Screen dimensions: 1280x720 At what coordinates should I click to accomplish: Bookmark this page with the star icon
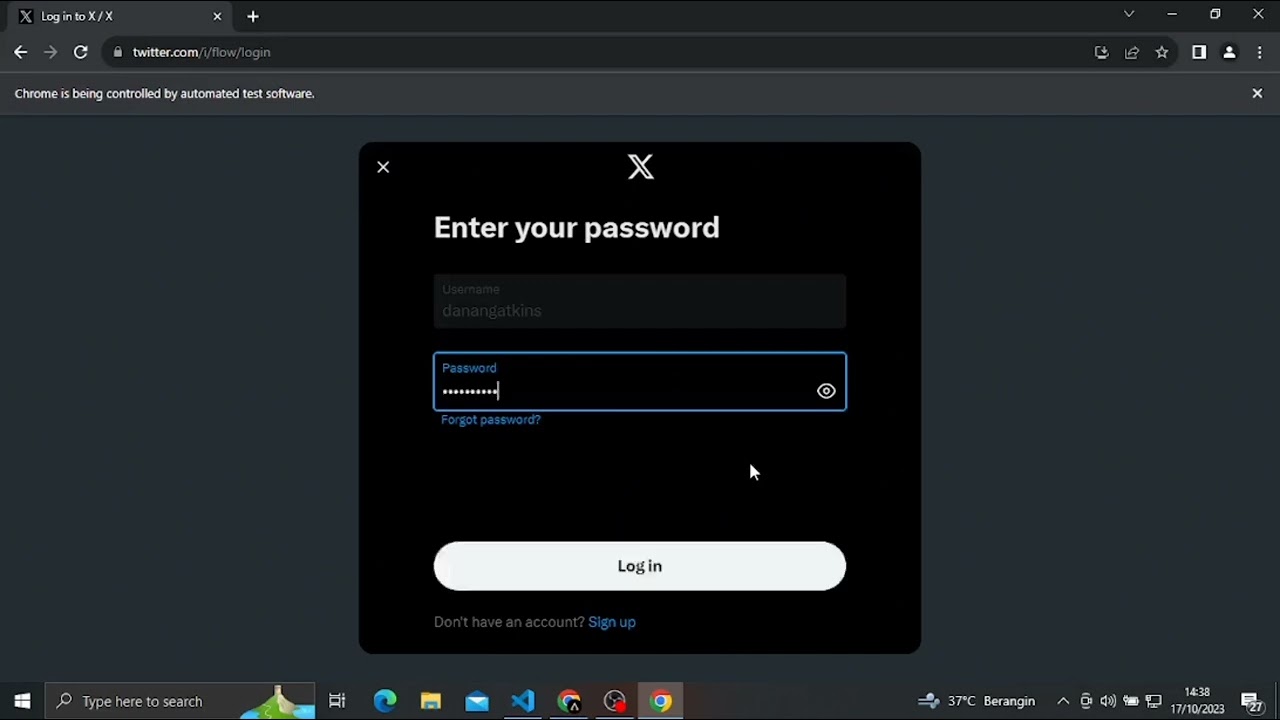pyautogui.click(x=1162, y=52)
